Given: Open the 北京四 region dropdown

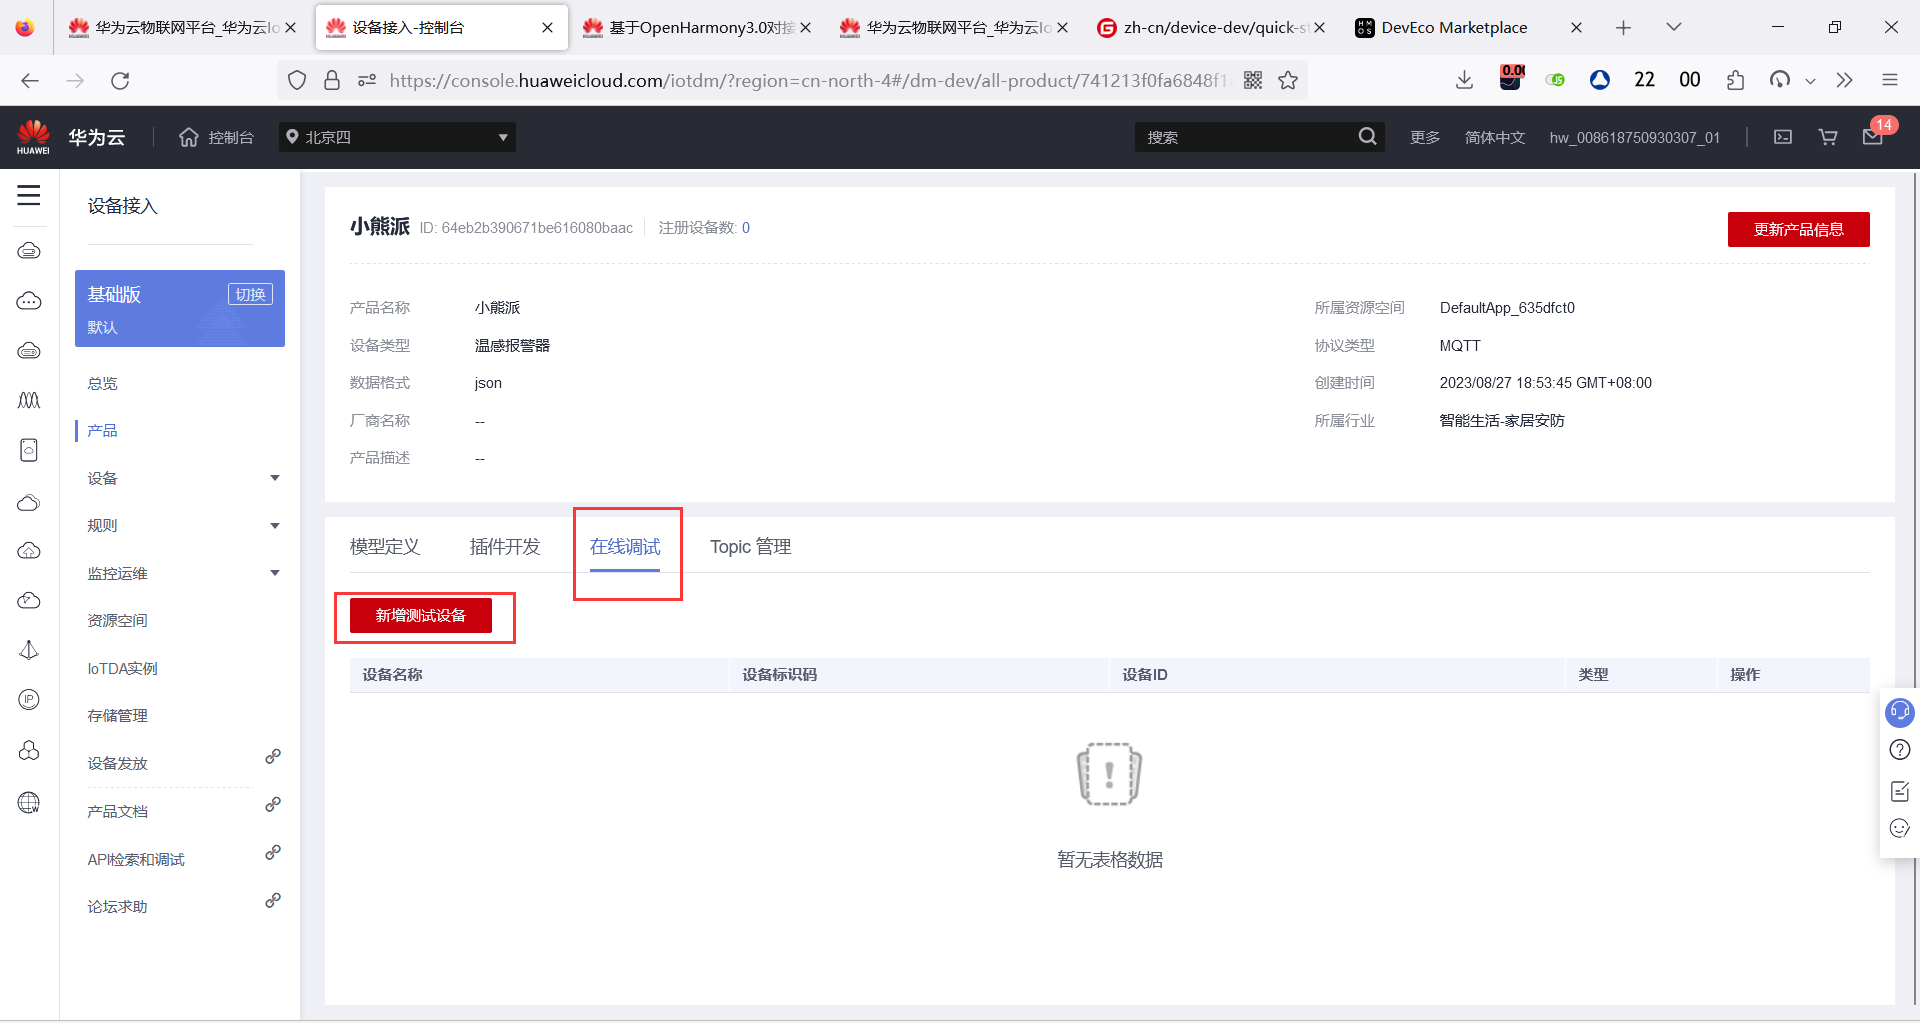Looking at the screenshot, I should pyautogui.click(x=397, y=137).
